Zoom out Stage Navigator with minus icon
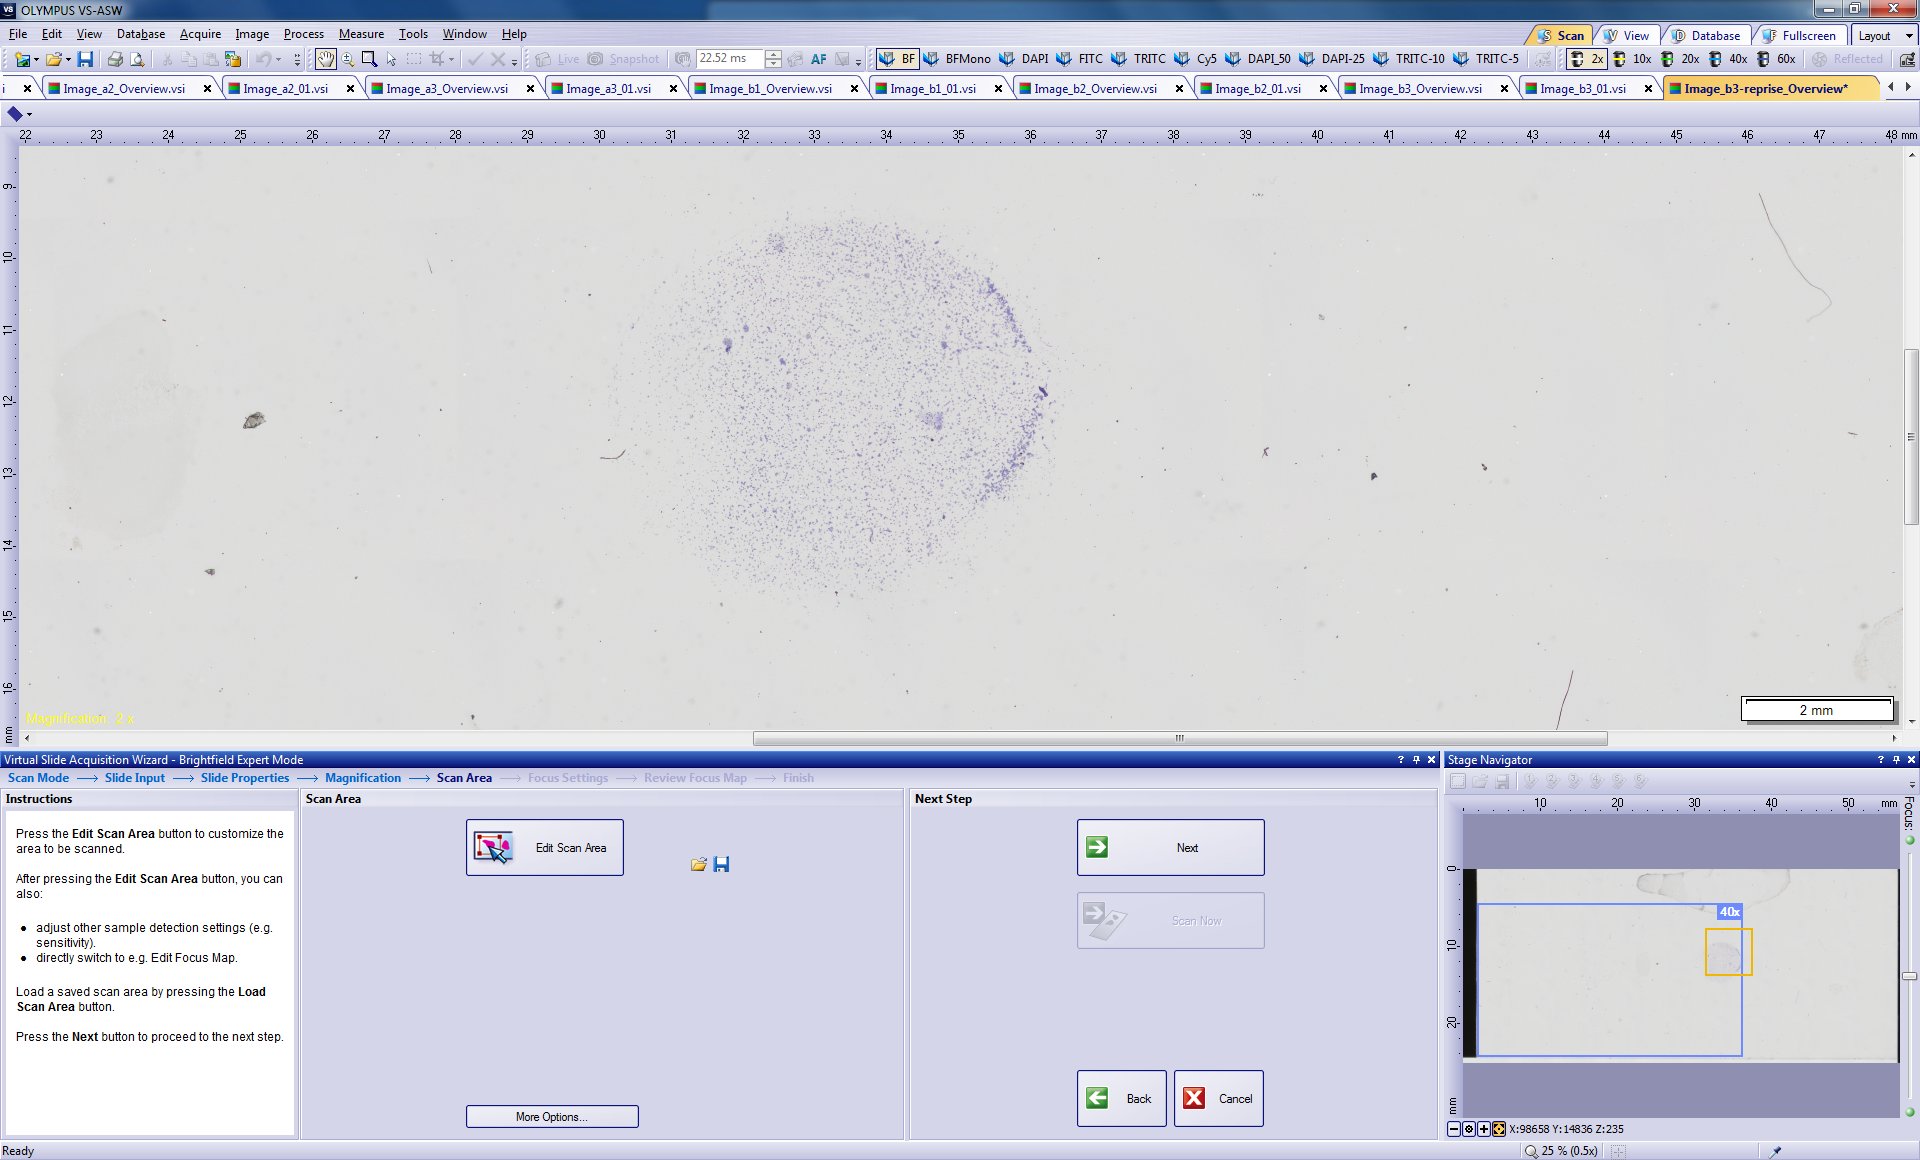The image size is (1920, 1160). click(x=1454, y=1129)
